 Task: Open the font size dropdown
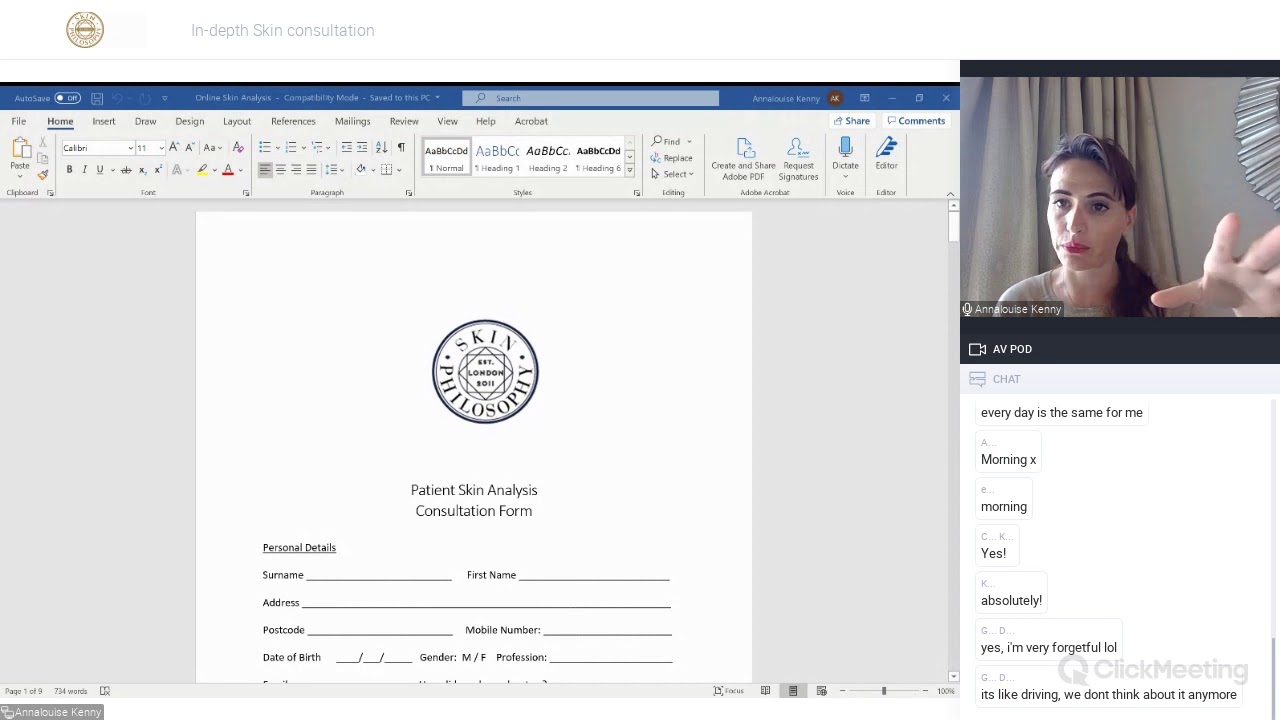click(161, 148)
